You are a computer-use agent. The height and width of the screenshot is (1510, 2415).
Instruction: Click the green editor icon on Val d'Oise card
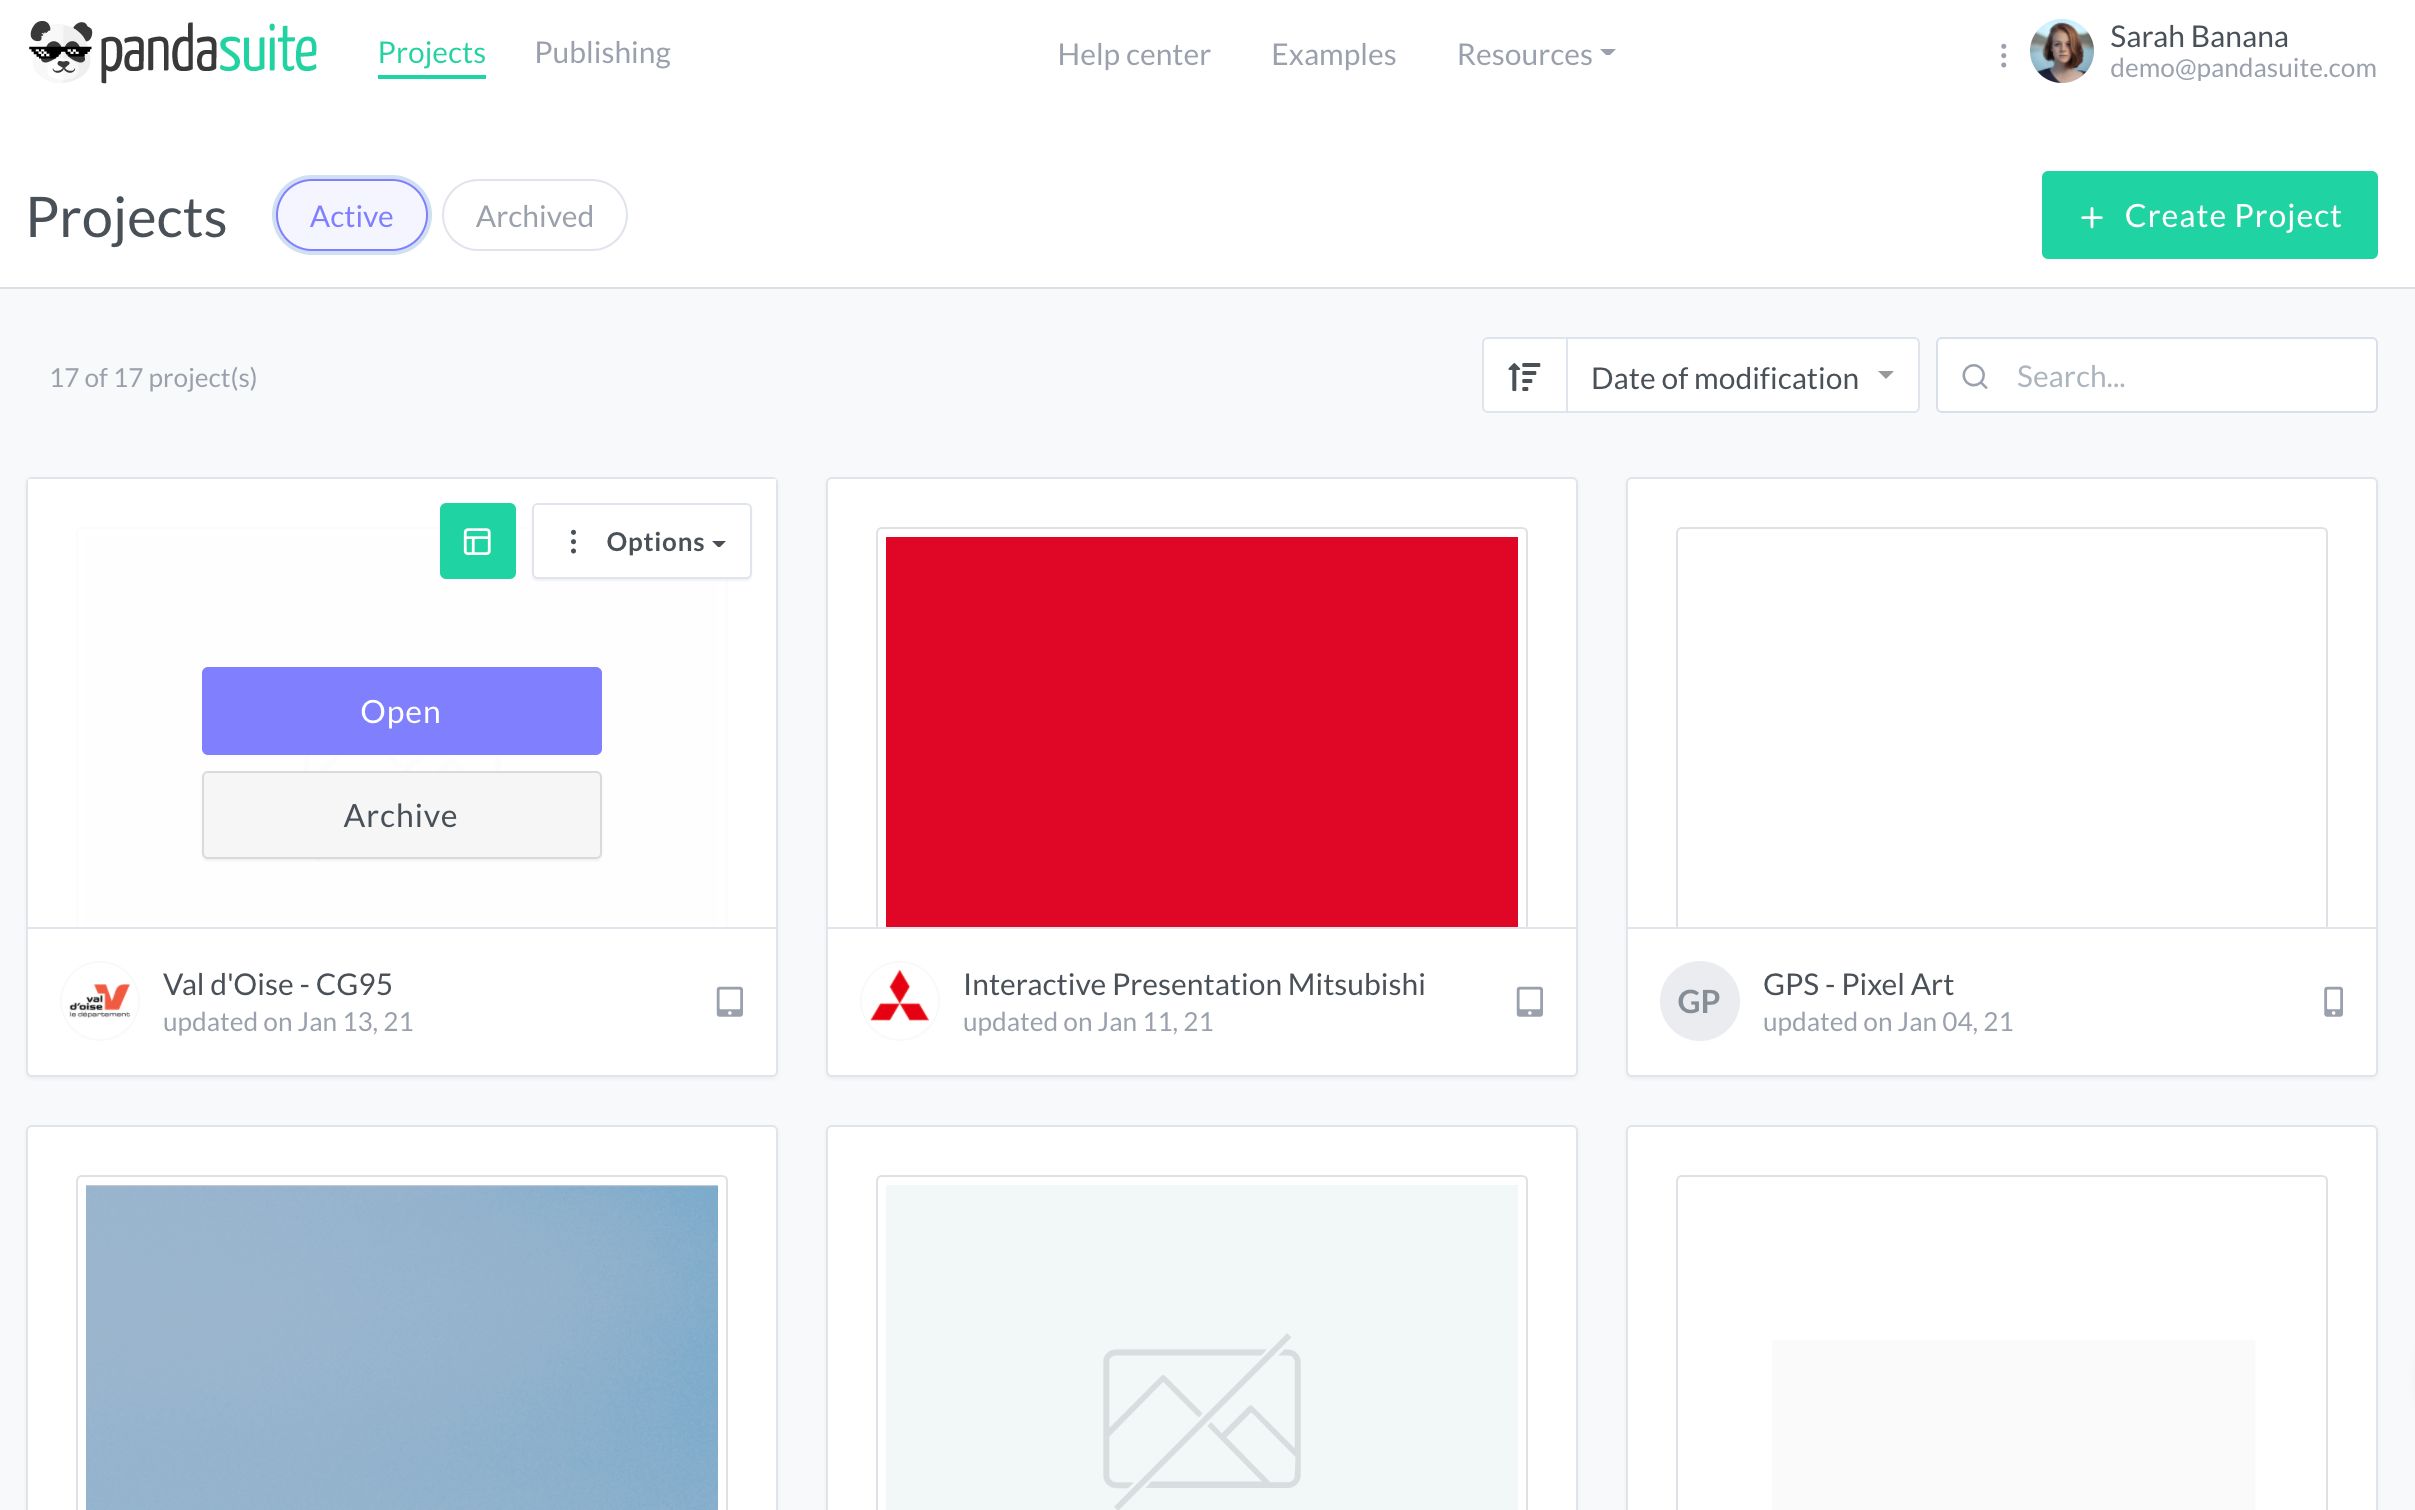(478, 541)
